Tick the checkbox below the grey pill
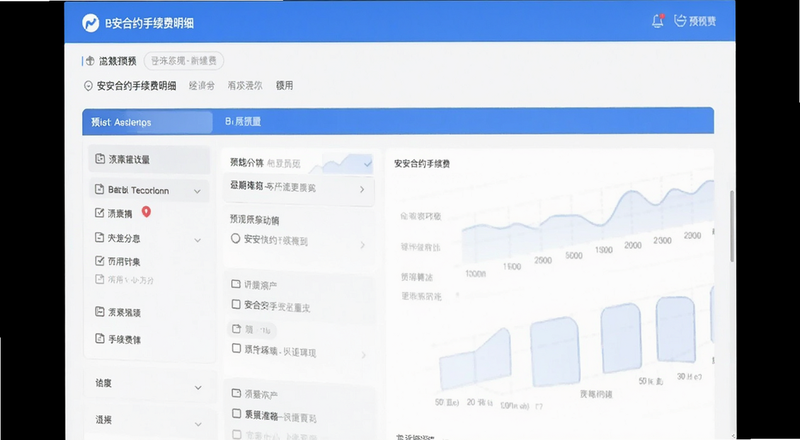 [x=236, y=349]
